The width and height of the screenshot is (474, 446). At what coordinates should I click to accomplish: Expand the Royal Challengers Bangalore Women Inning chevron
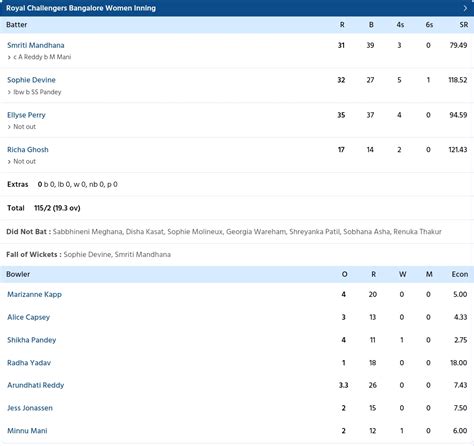tap(465, 8)
